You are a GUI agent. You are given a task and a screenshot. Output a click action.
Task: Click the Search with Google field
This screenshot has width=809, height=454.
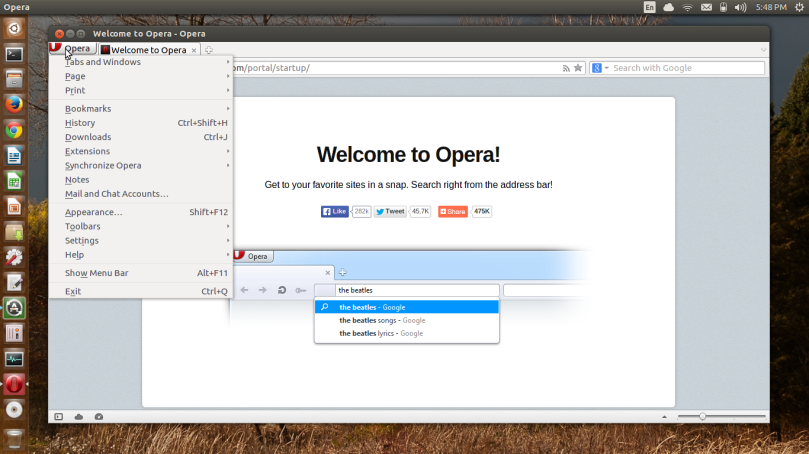point(688,68)
